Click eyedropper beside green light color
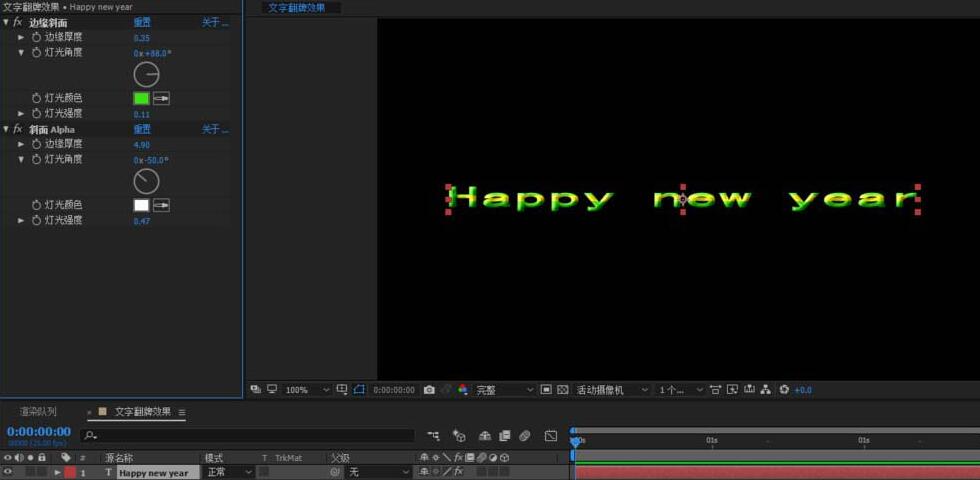Viewport: 980px width, 480px height. point(161,98)
